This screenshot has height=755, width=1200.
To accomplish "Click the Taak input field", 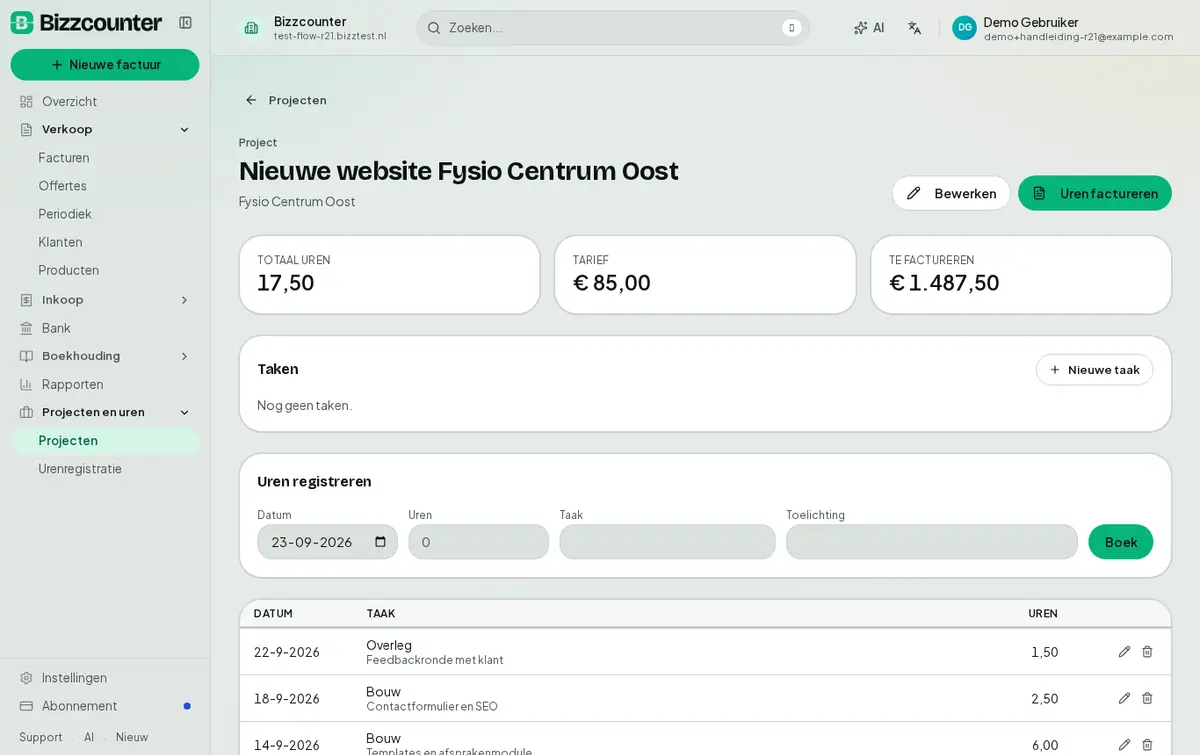I will point(667,542).
